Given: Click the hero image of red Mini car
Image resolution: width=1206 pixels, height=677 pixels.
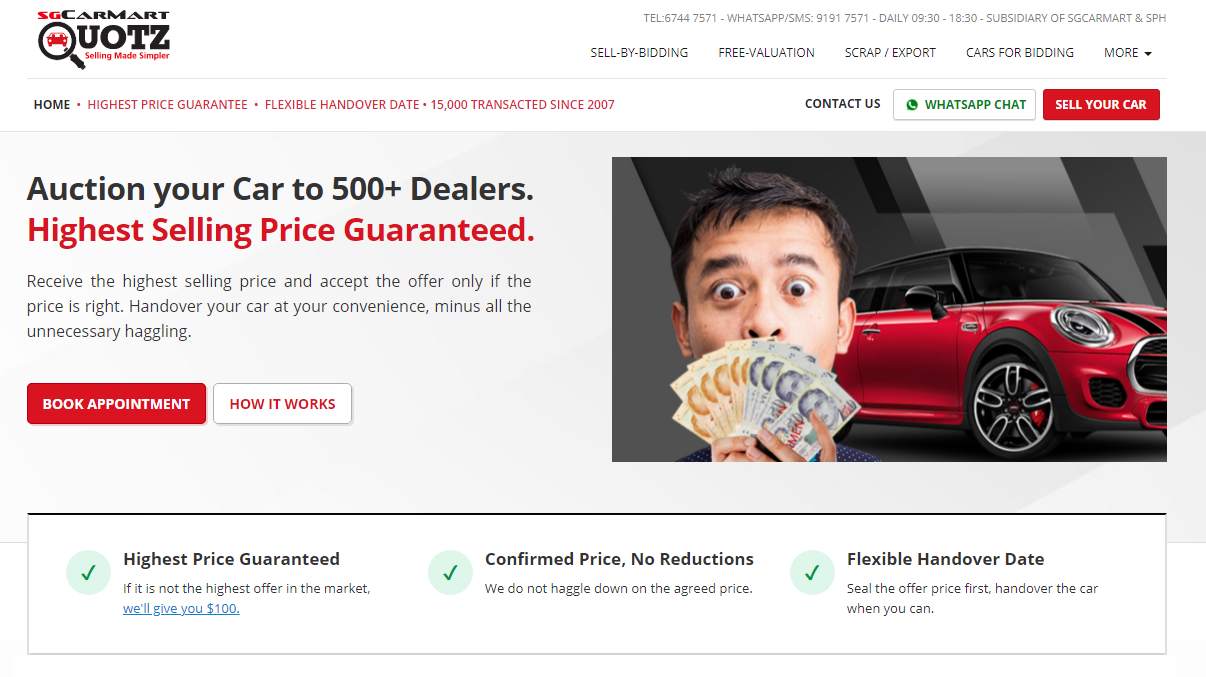Looking at the screenshot, I should point(889,309).
